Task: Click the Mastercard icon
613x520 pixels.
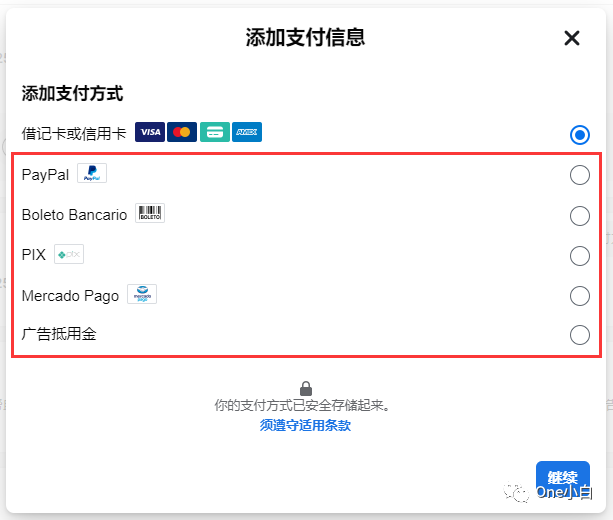Action: pyautogui.click(x=182, y=132)
